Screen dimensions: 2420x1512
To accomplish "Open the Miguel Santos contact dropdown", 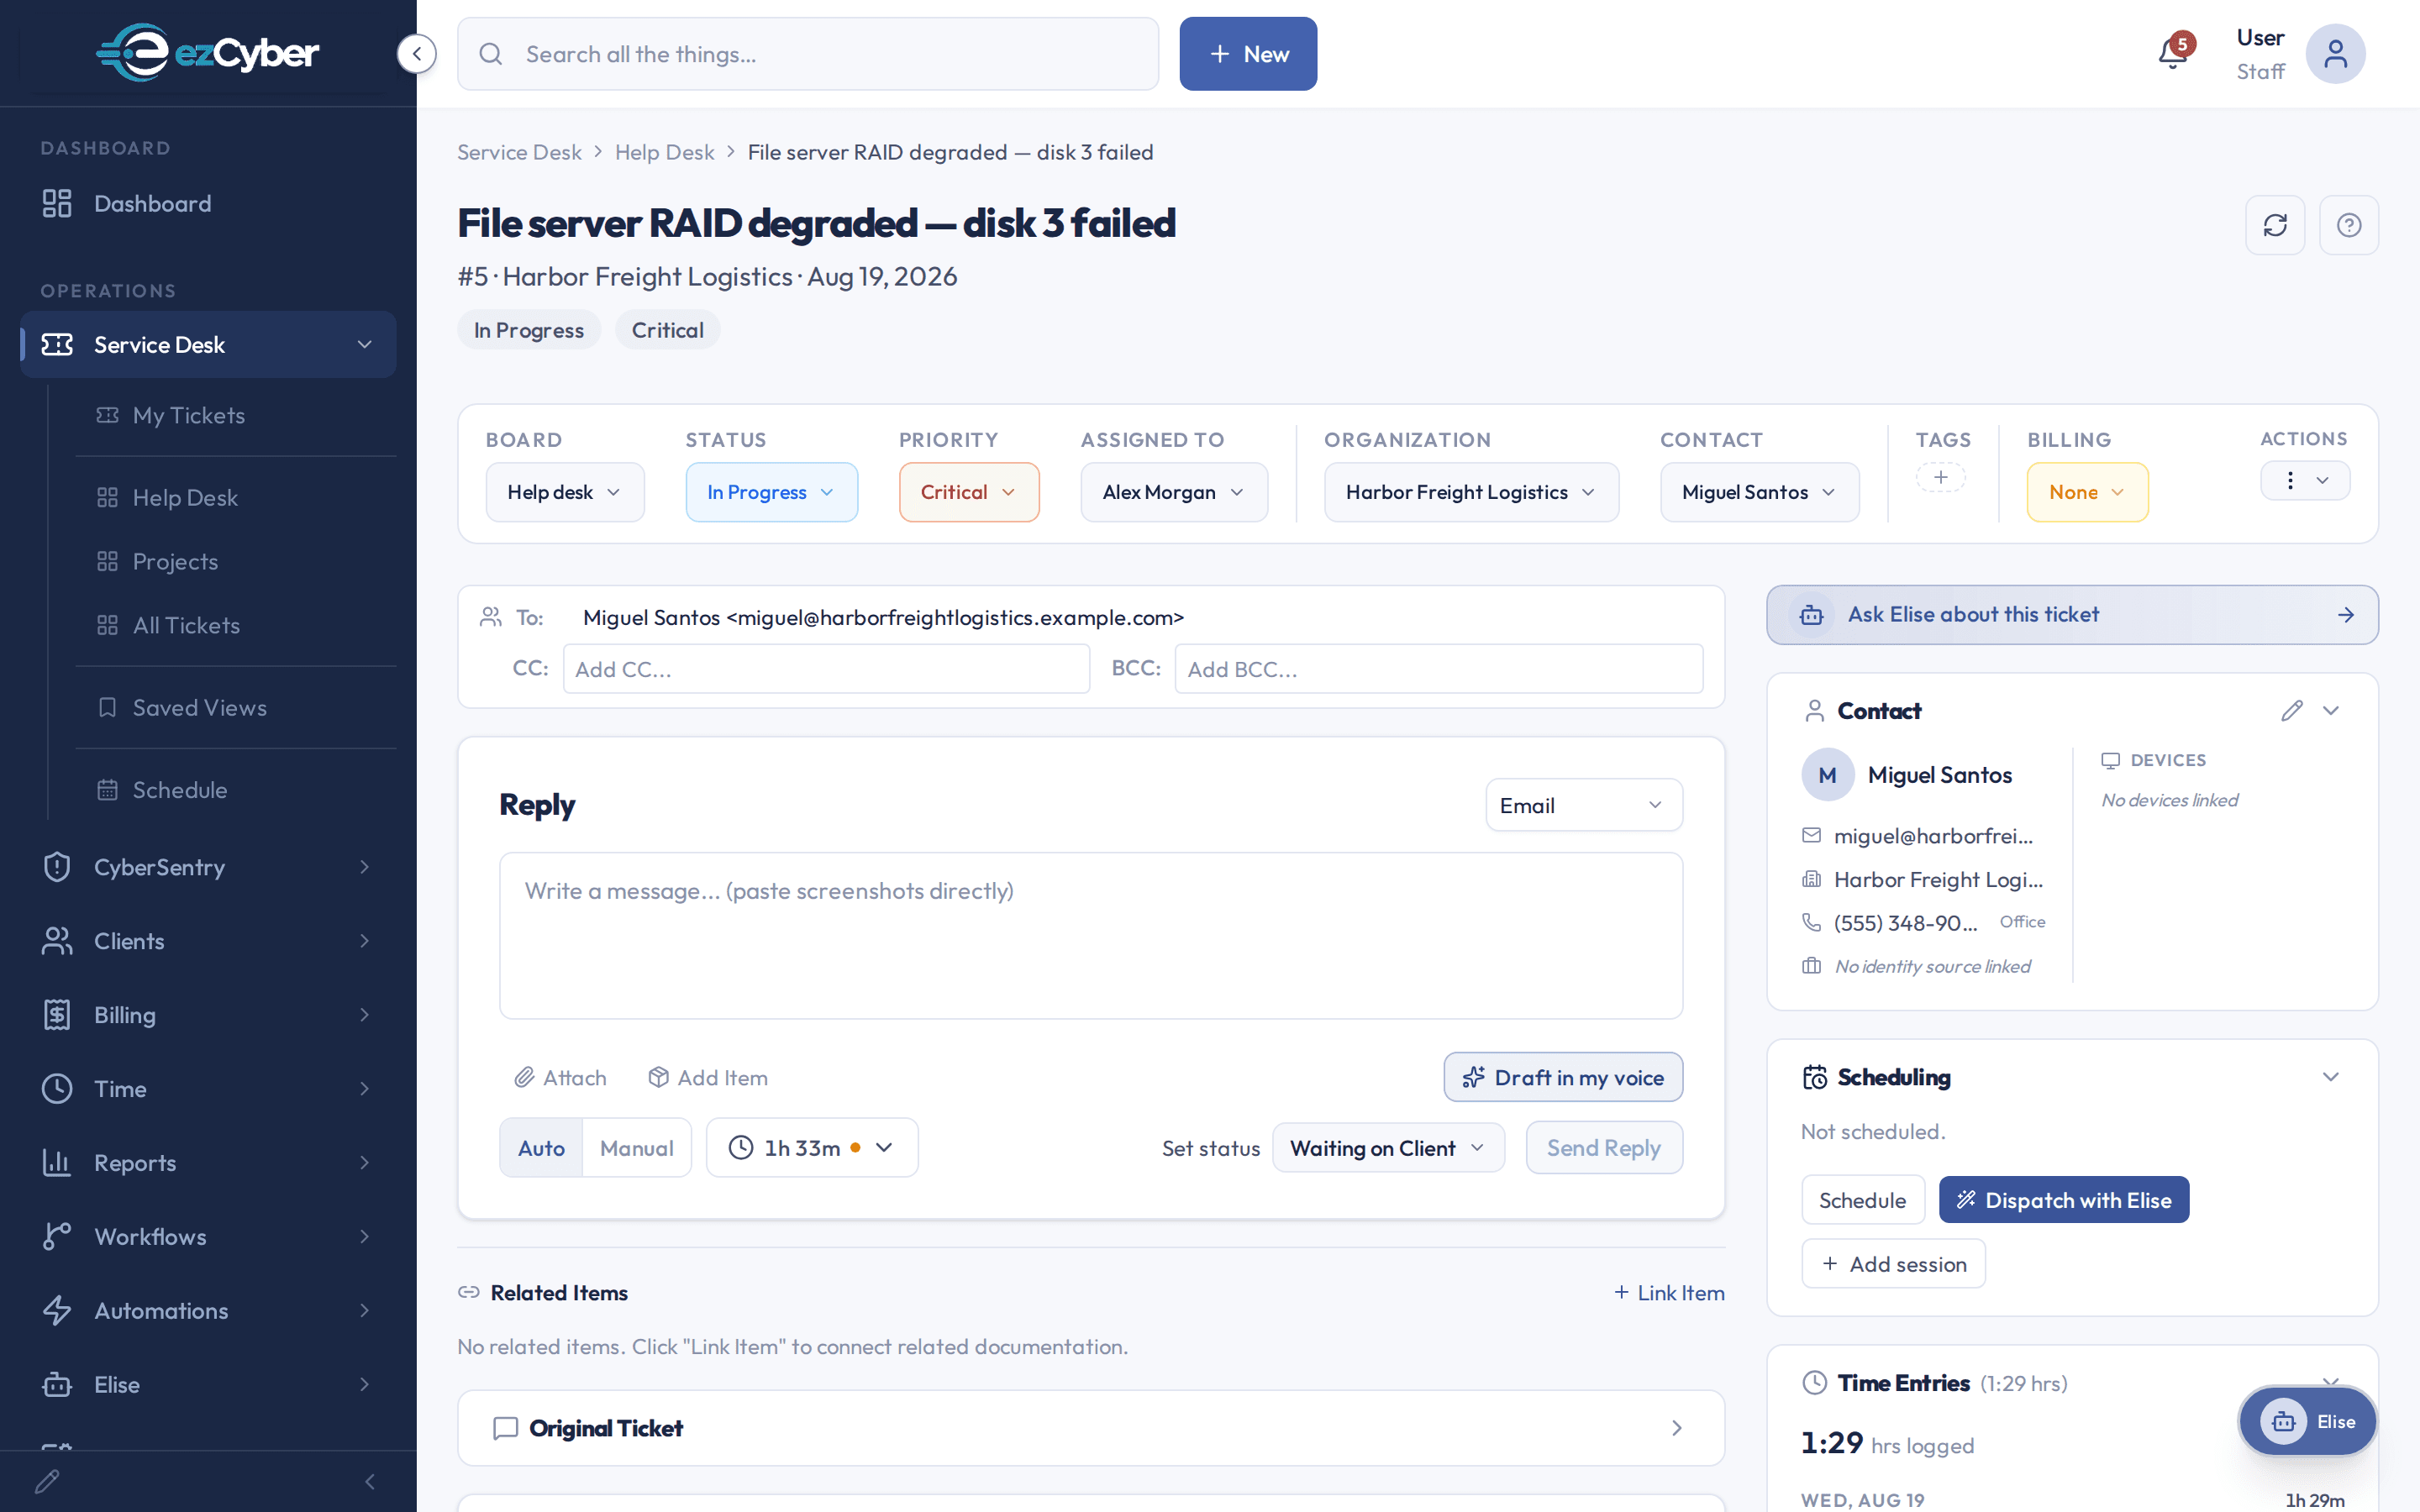I will pyautogui.click(x=1760, y=492).
